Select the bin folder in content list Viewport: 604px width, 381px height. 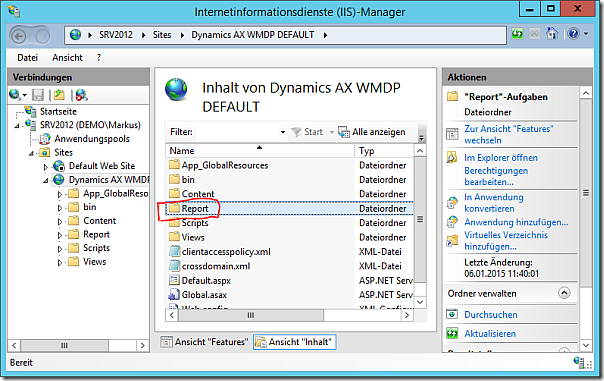coord(188,180)
